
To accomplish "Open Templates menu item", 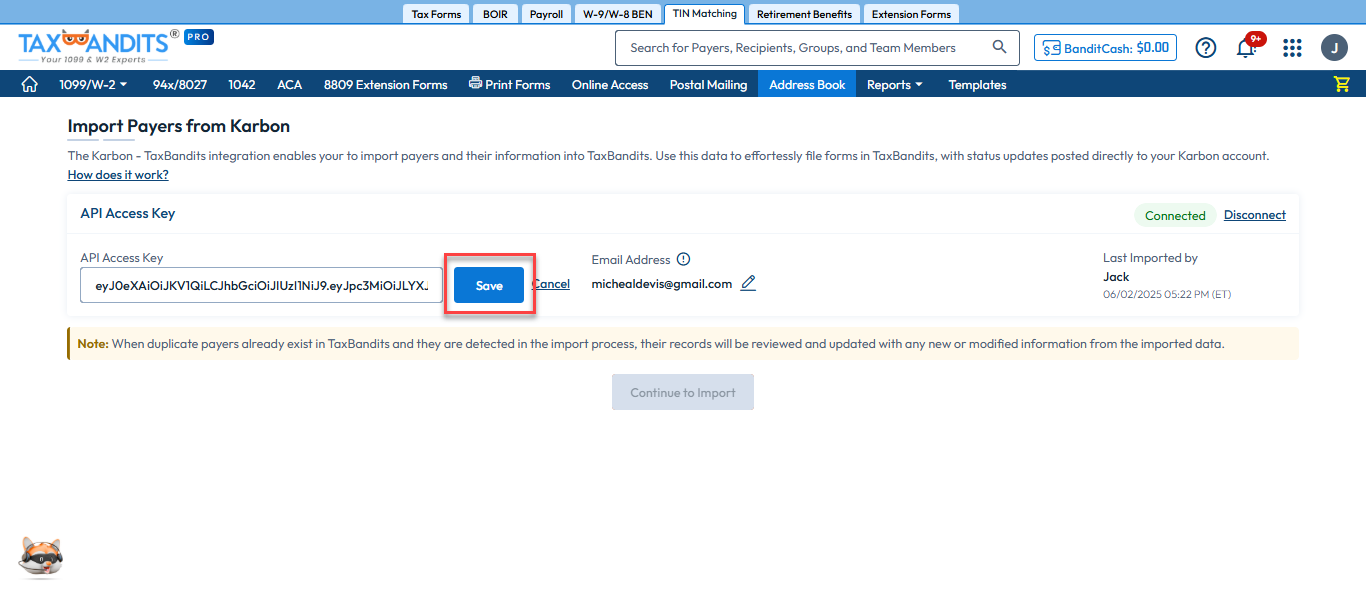I will [977, 84].
